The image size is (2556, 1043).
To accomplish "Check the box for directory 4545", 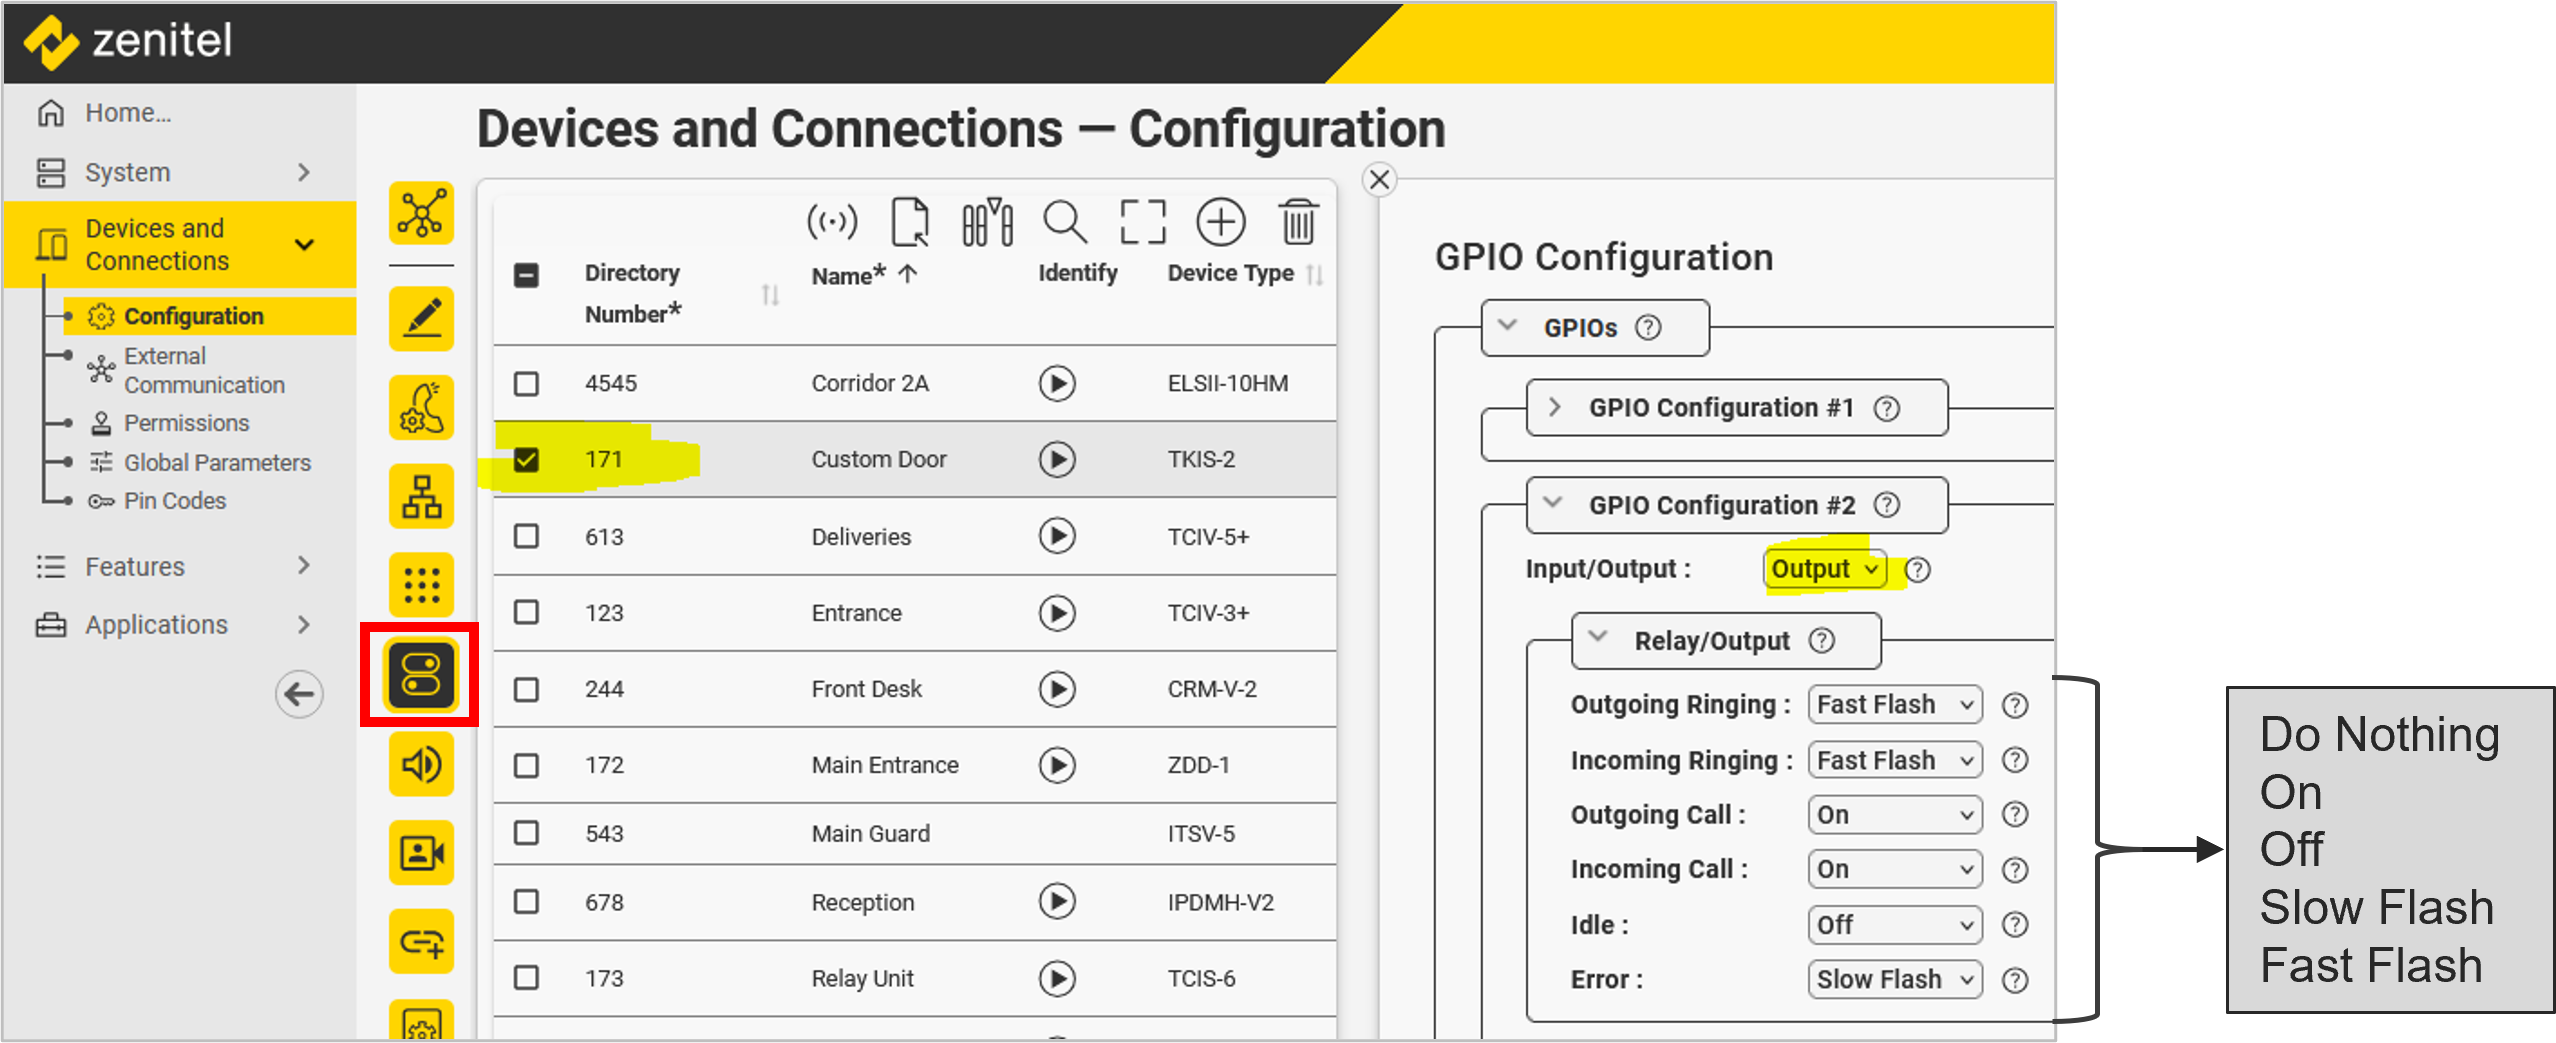I will [x=526, y=383].
